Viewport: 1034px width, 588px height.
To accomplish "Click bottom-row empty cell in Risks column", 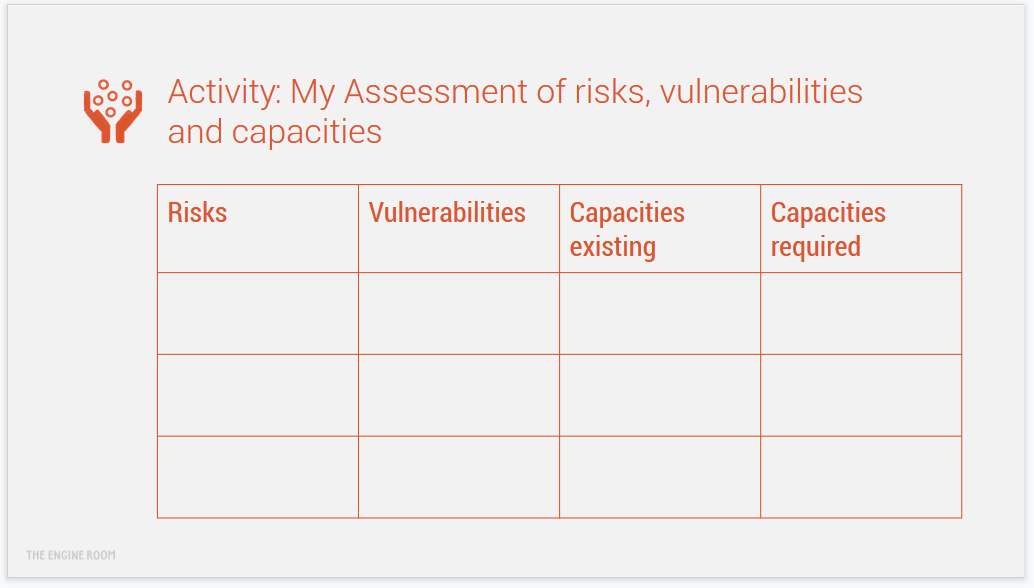I will (x=258, y=477).
